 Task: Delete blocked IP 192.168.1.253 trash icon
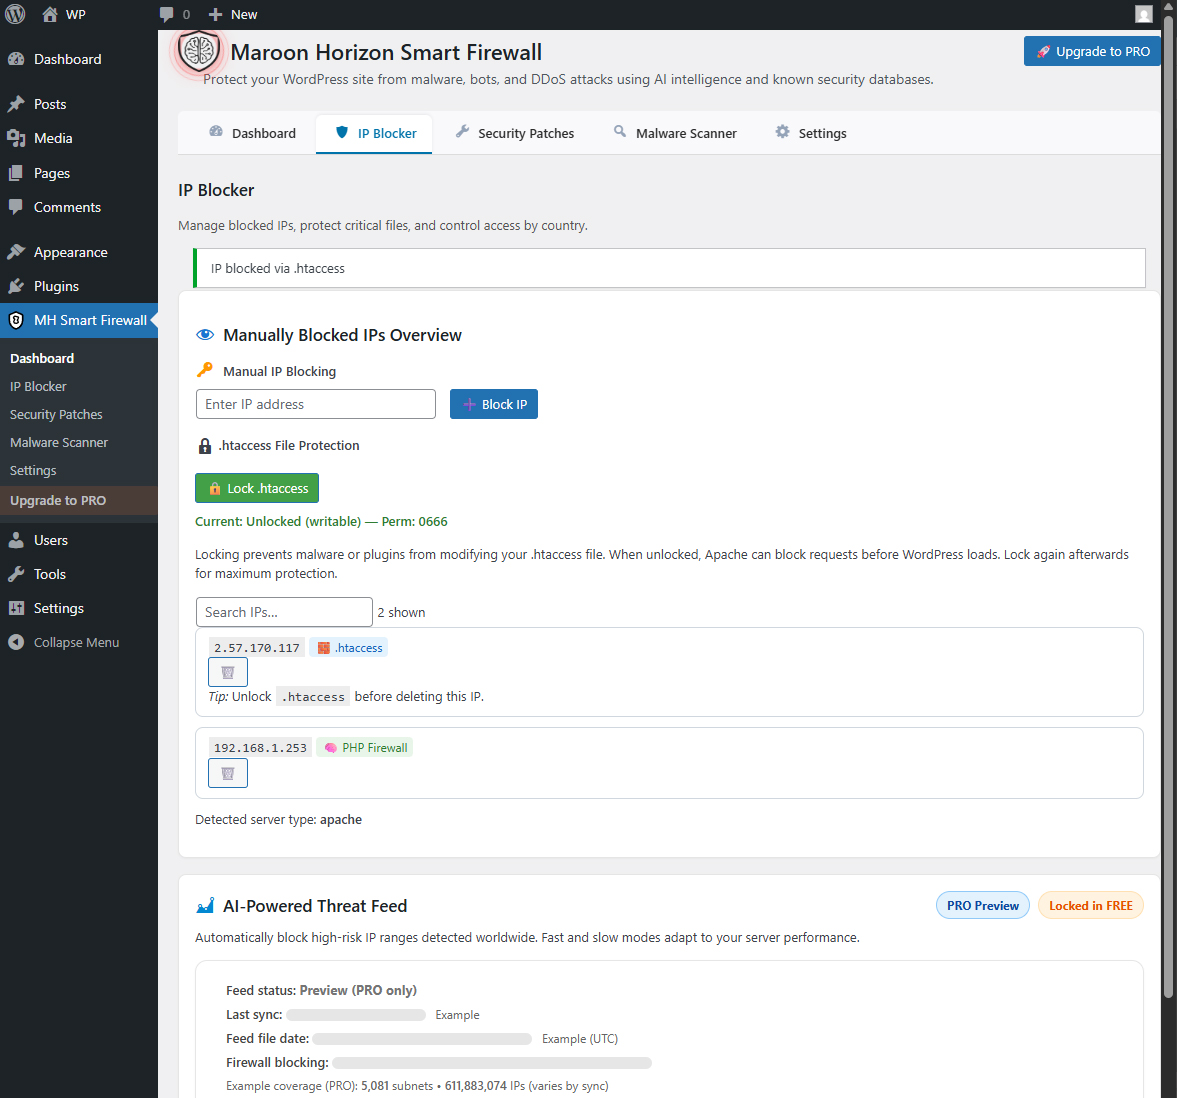[227, 773]
